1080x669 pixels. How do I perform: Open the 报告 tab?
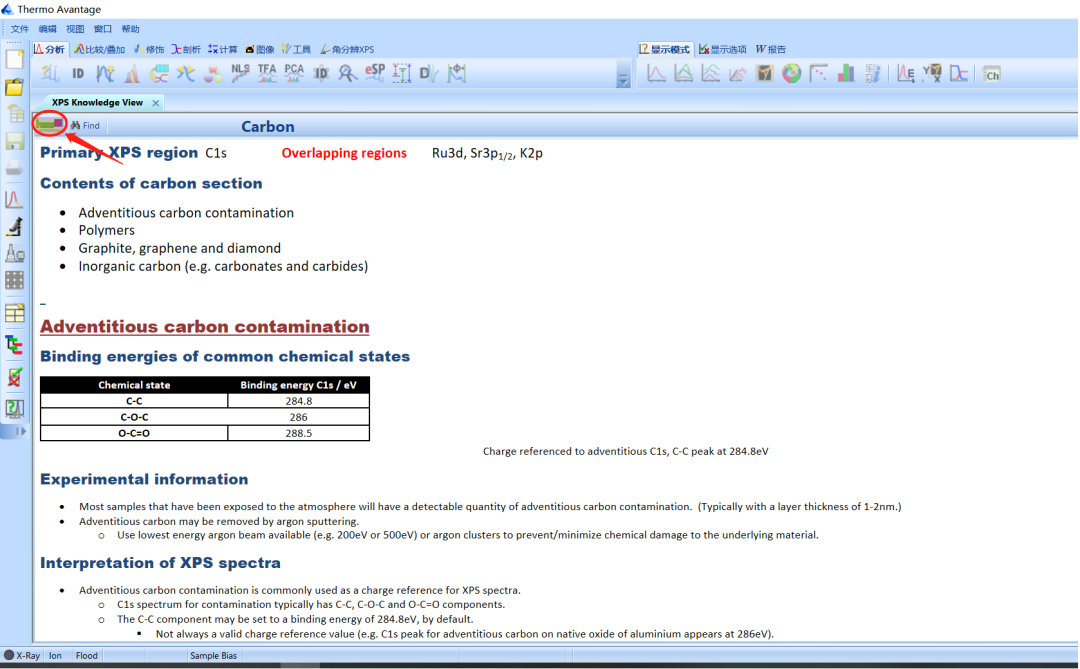(x=771, y=50)
